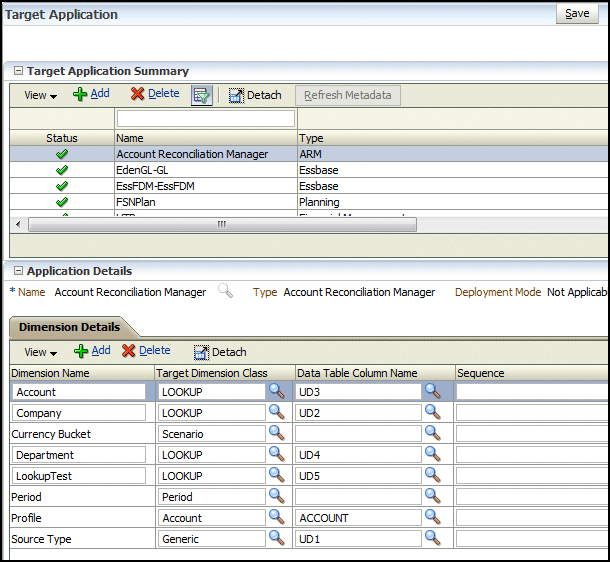Image resolution: width=610 pixels, height=562 pixels.
Task: Search Target Dimension Class for Account row
Action: coord(276,392)
